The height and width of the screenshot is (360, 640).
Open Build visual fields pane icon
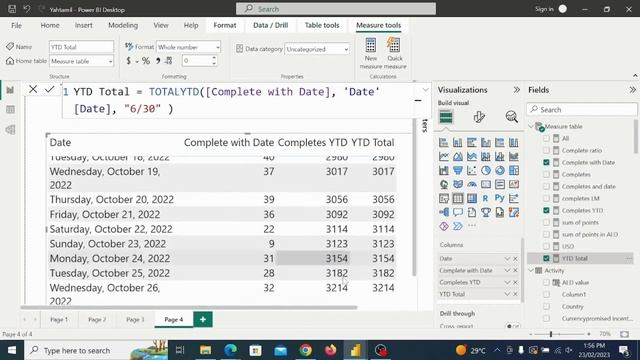pos(446,118)
